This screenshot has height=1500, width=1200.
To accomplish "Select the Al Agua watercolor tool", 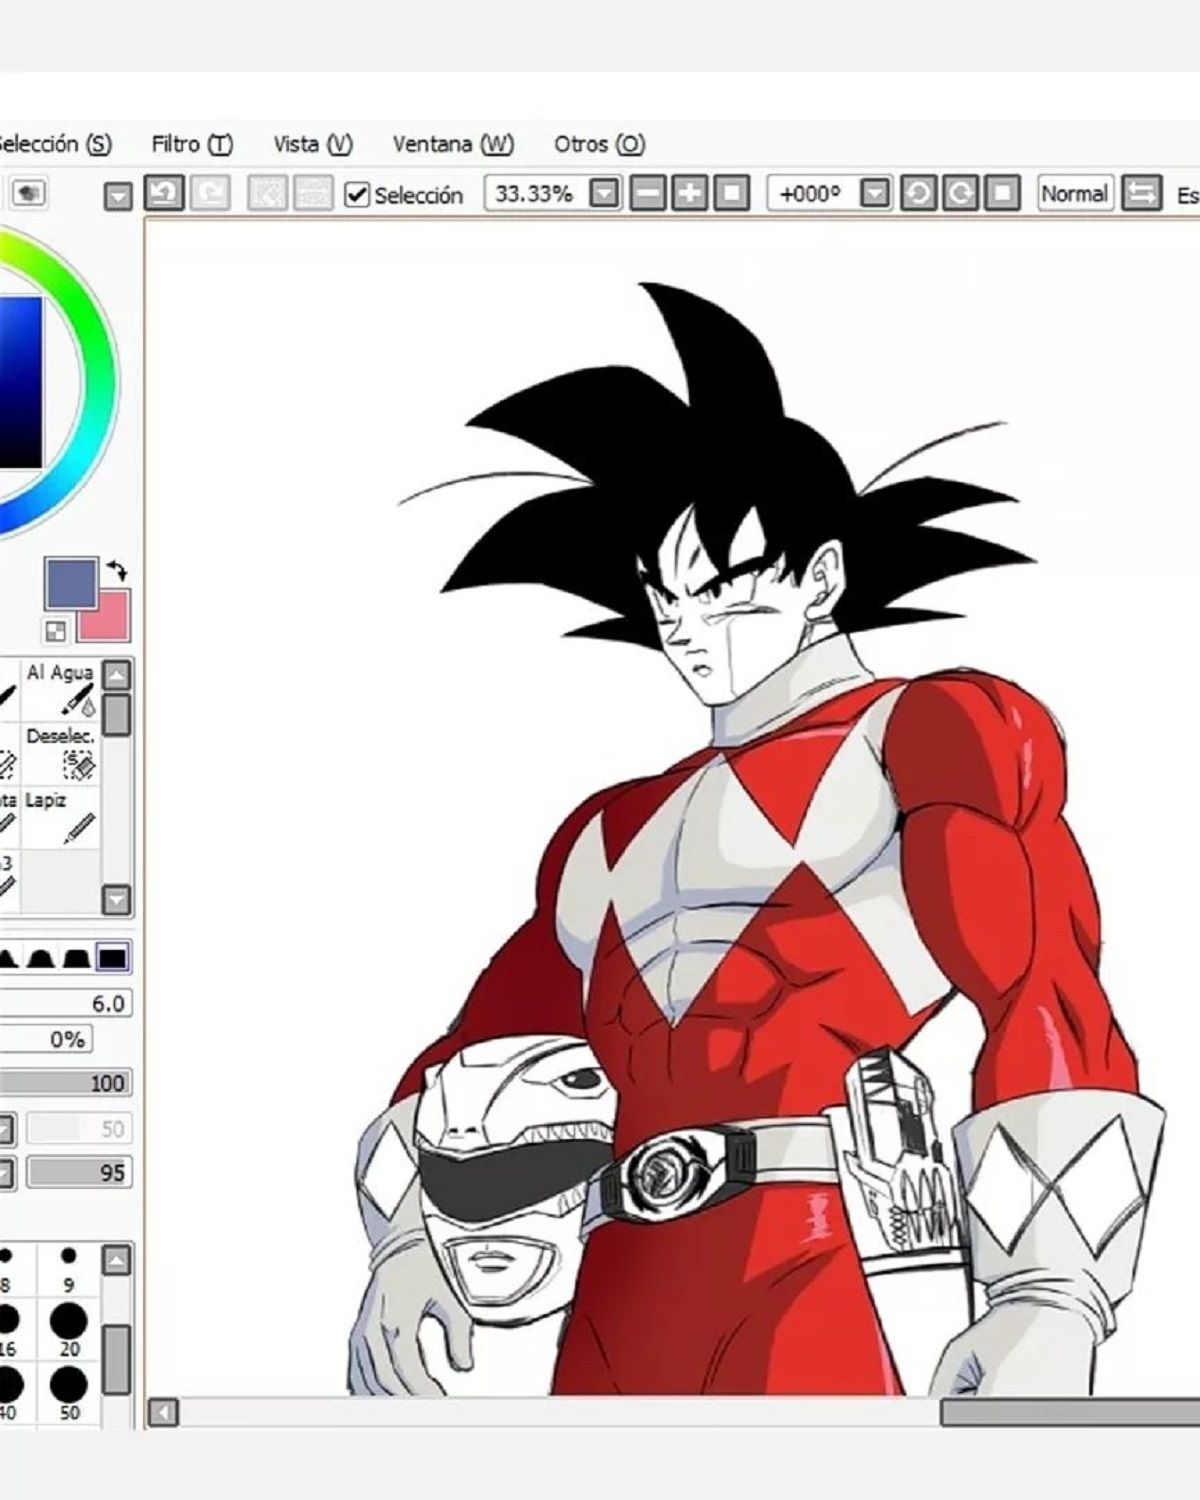I will click(62, 690).
